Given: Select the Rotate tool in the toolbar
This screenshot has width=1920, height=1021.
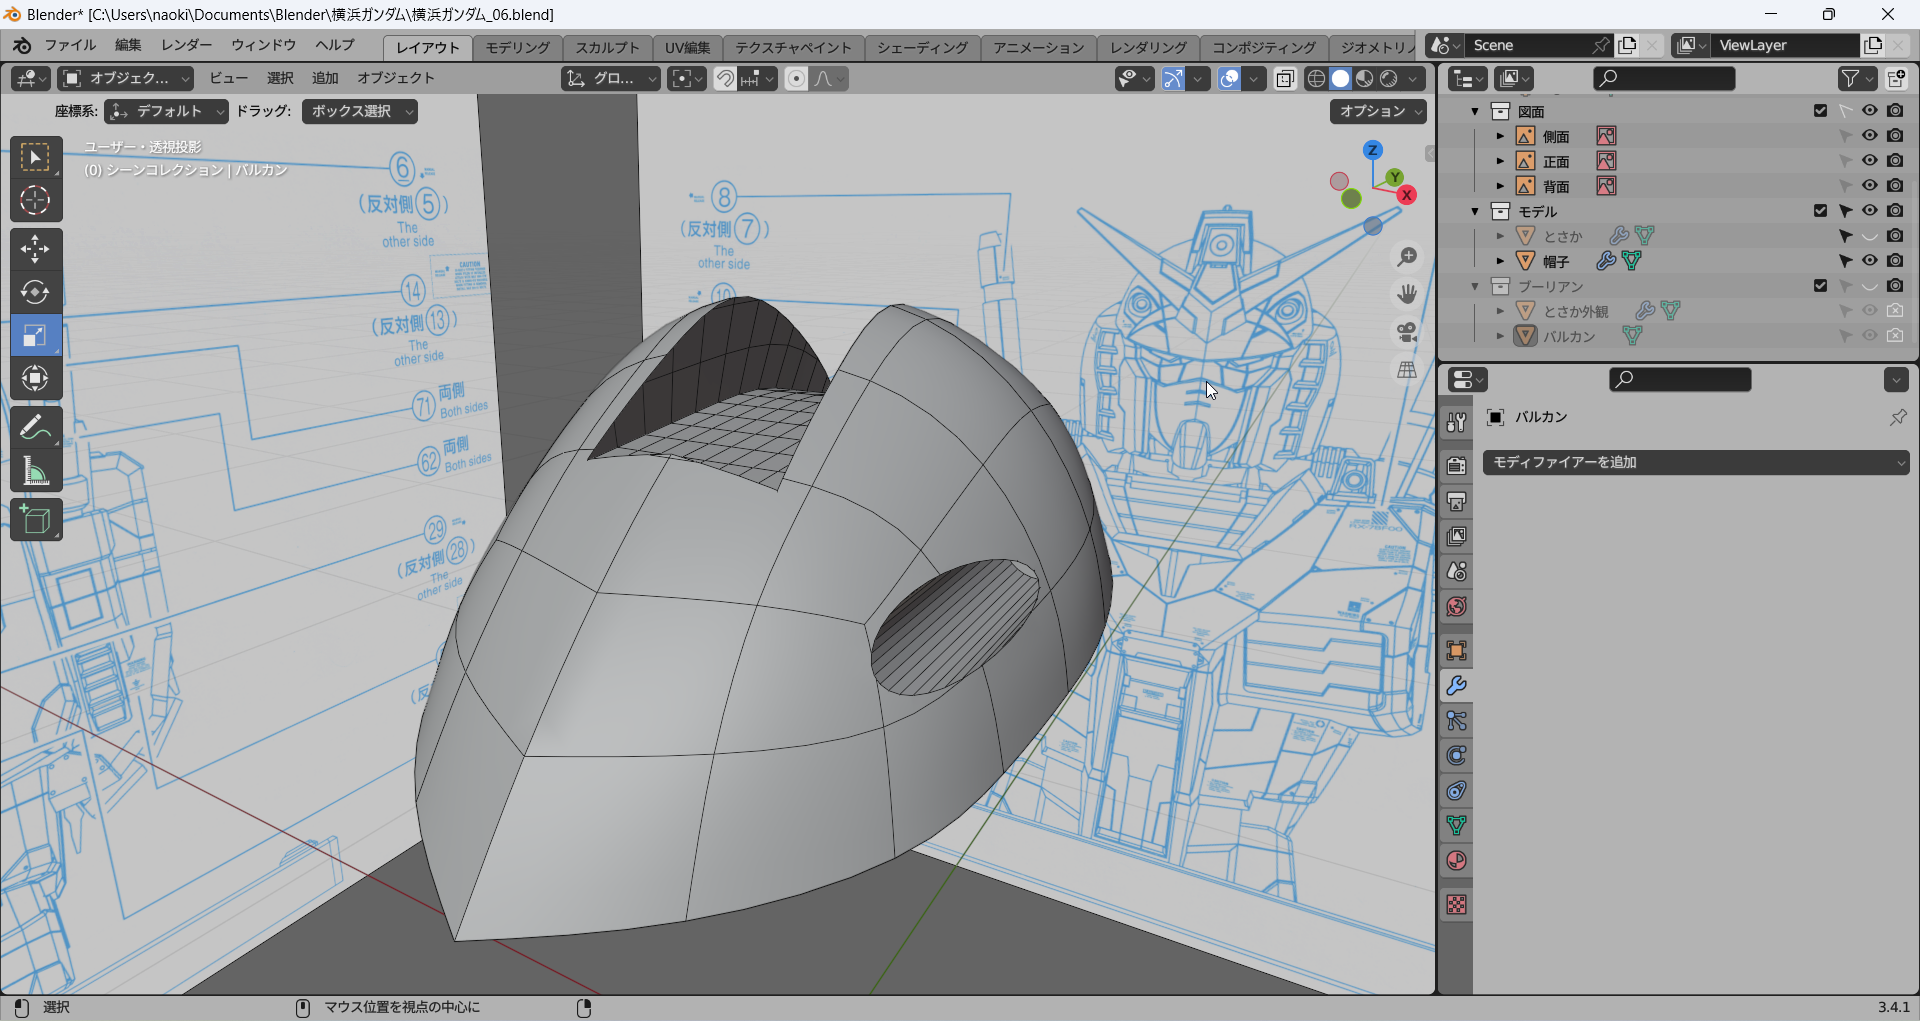Looking at the screenshot, I should click(35, 292).
